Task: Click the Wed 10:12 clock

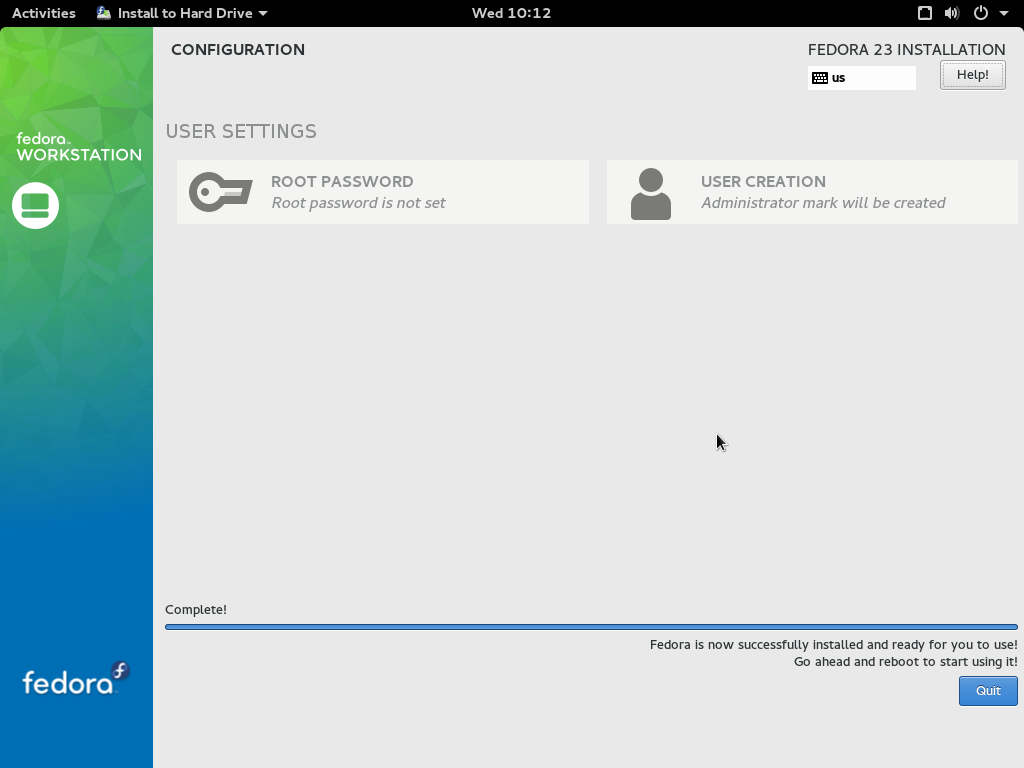Action: coord(511,13)
